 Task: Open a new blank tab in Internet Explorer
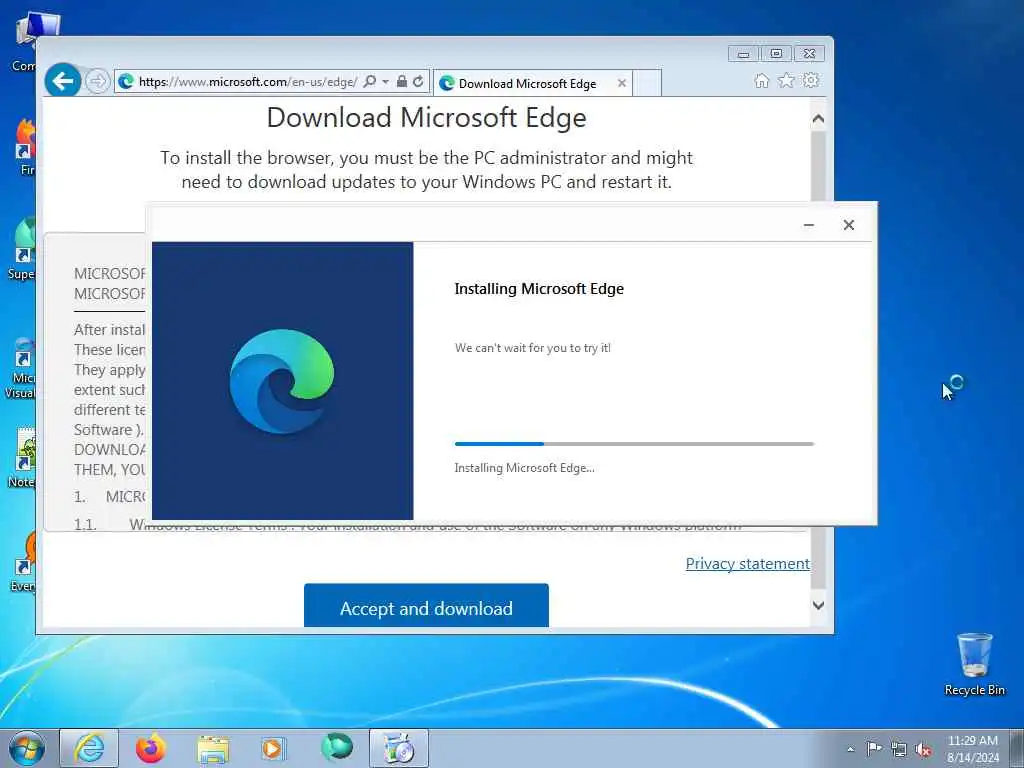647,84
